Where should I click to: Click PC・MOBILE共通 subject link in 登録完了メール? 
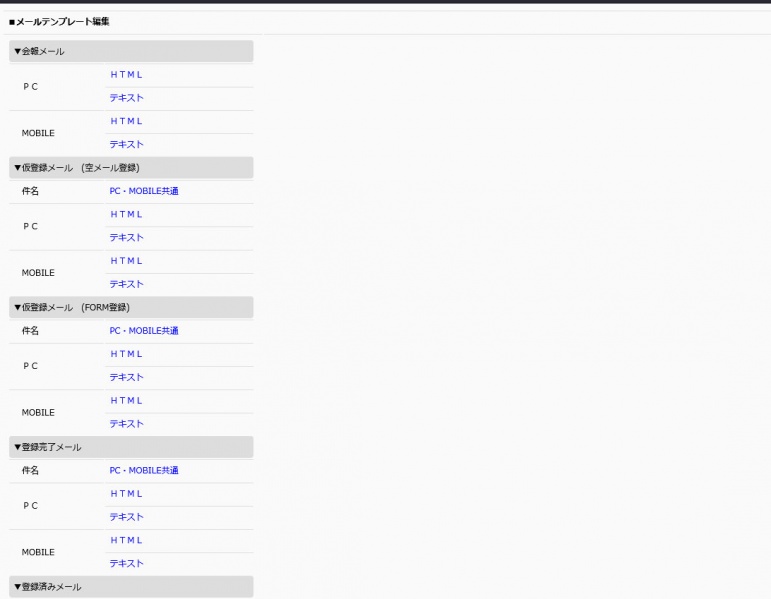[x=144, y=470]
